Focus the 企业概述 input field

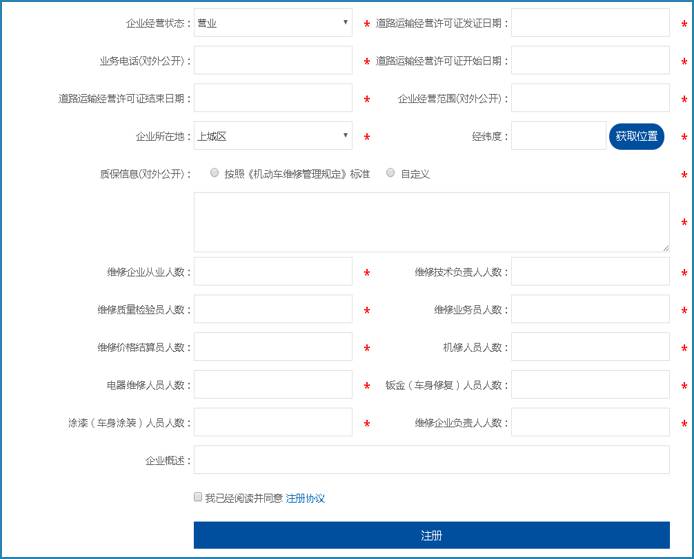click(x=432, y=459)
